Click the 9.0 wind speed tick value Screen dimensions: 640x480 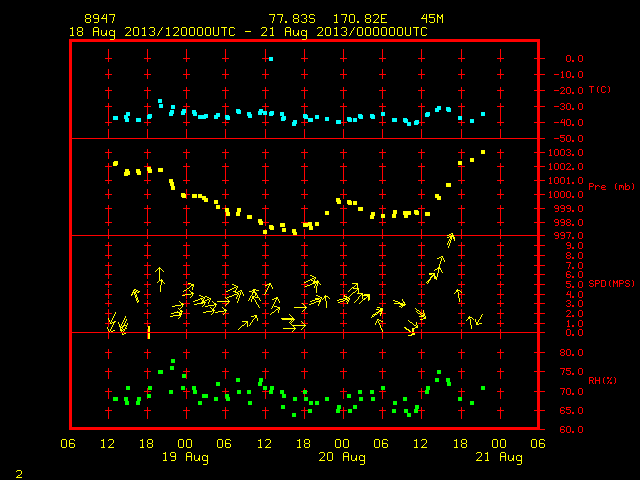[574, 246]
